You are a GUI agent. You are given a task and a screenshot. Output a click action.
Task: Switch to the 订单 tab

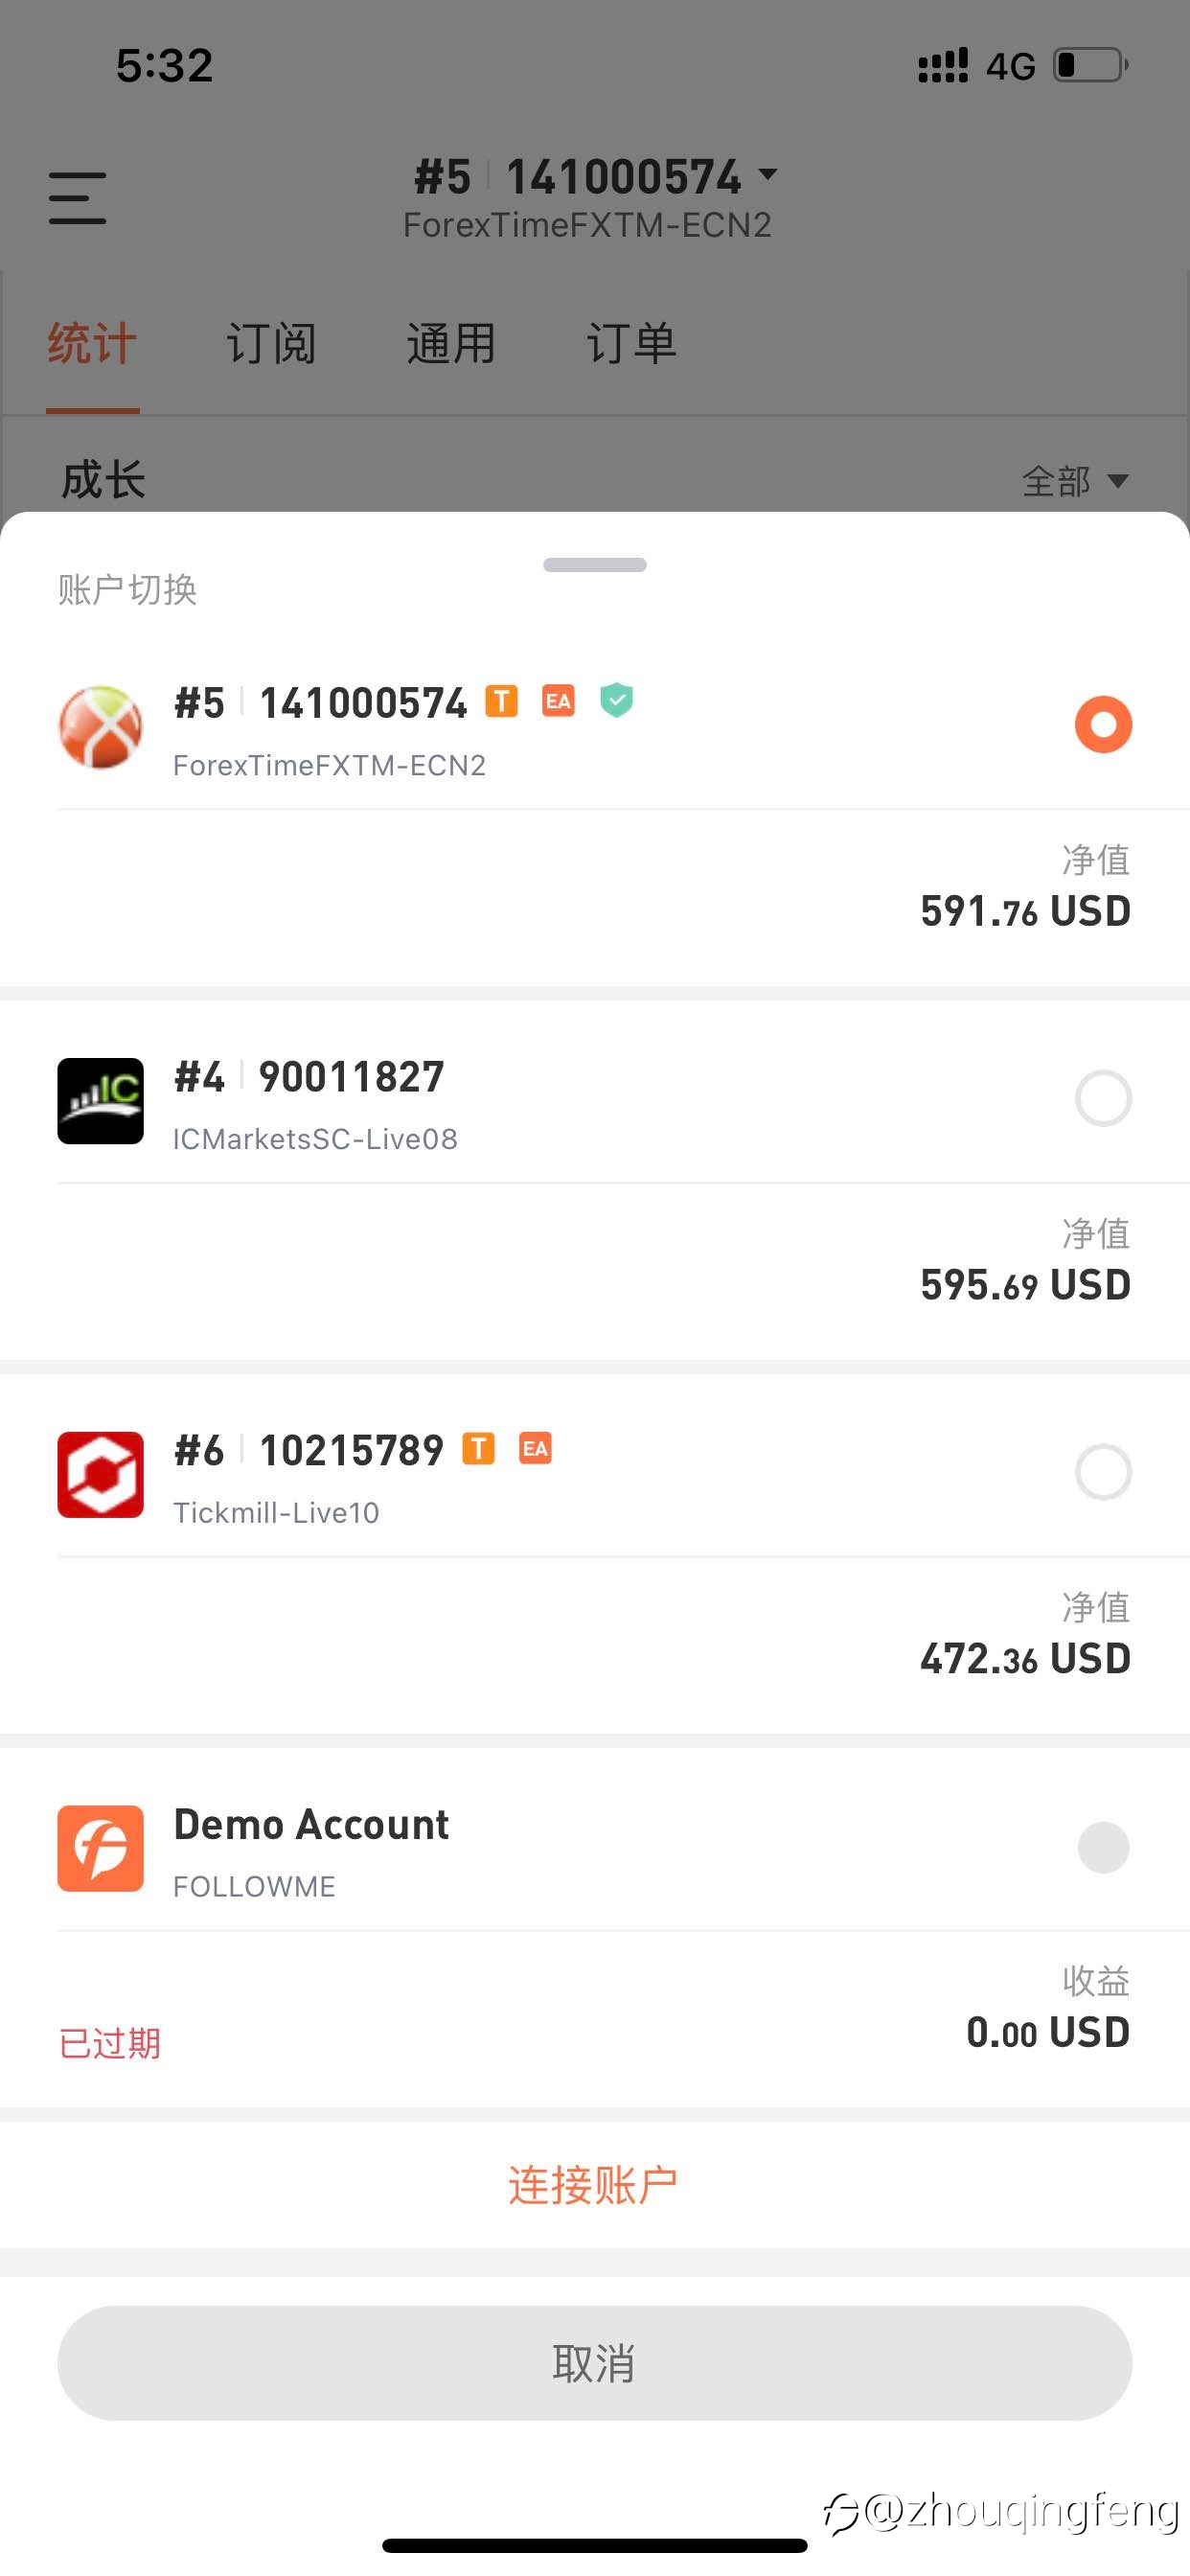631,344
